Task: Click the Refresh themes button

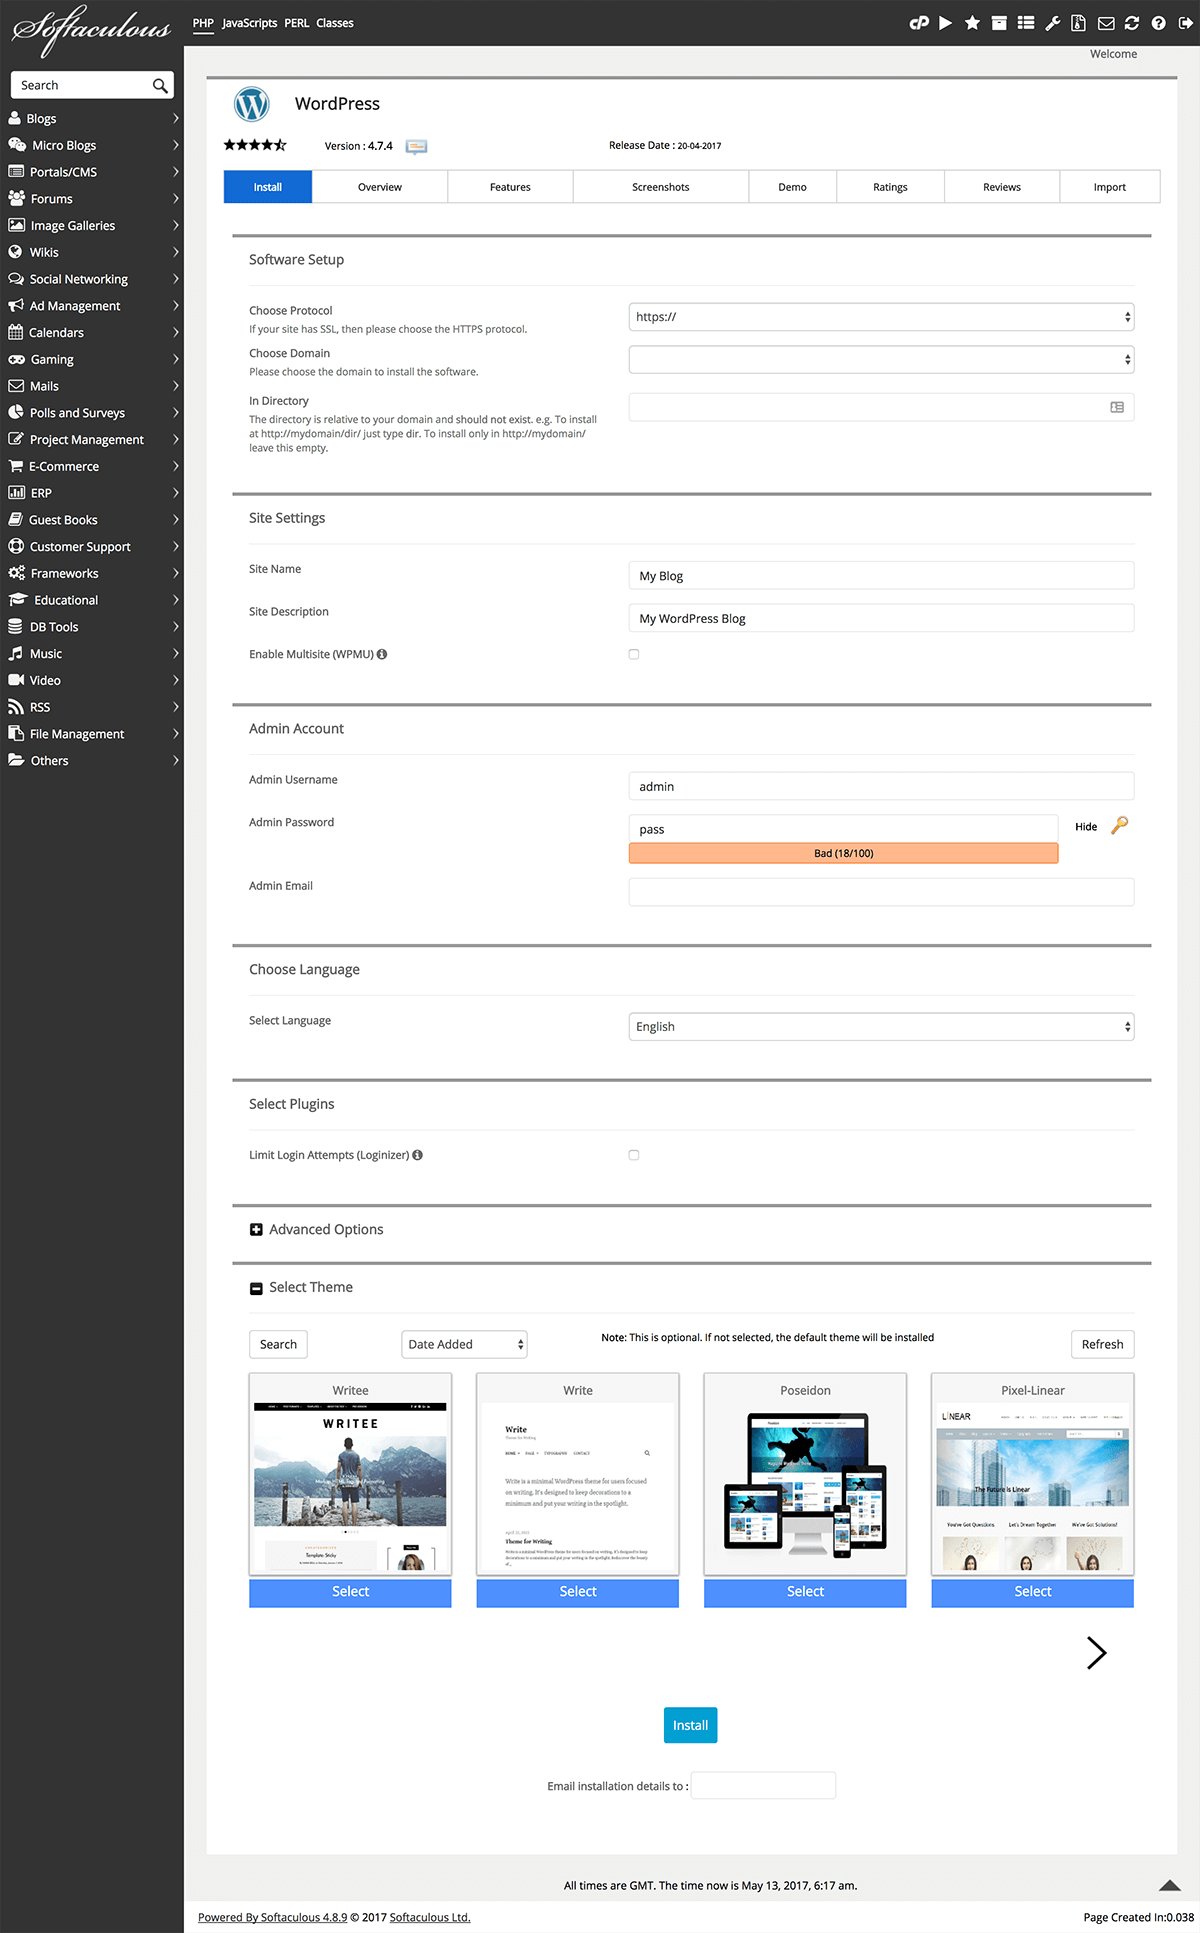Action: 1102,1344
